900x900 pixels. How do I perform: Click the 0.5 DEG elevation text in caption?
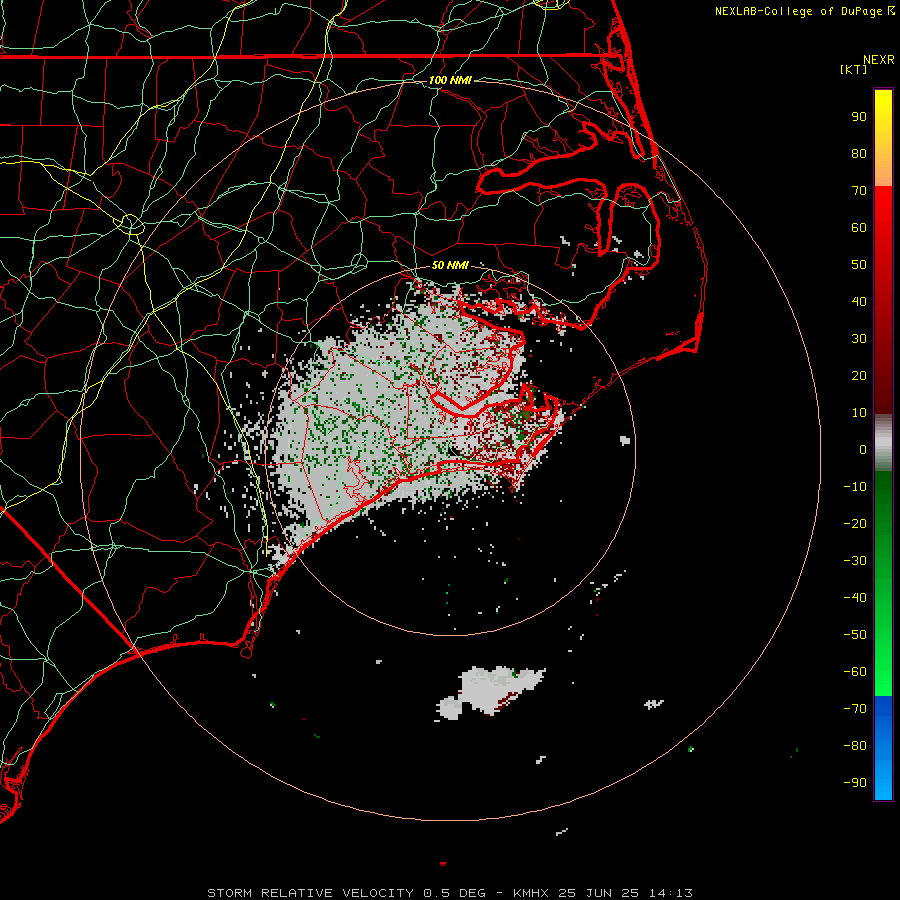(x=455, y=893)
